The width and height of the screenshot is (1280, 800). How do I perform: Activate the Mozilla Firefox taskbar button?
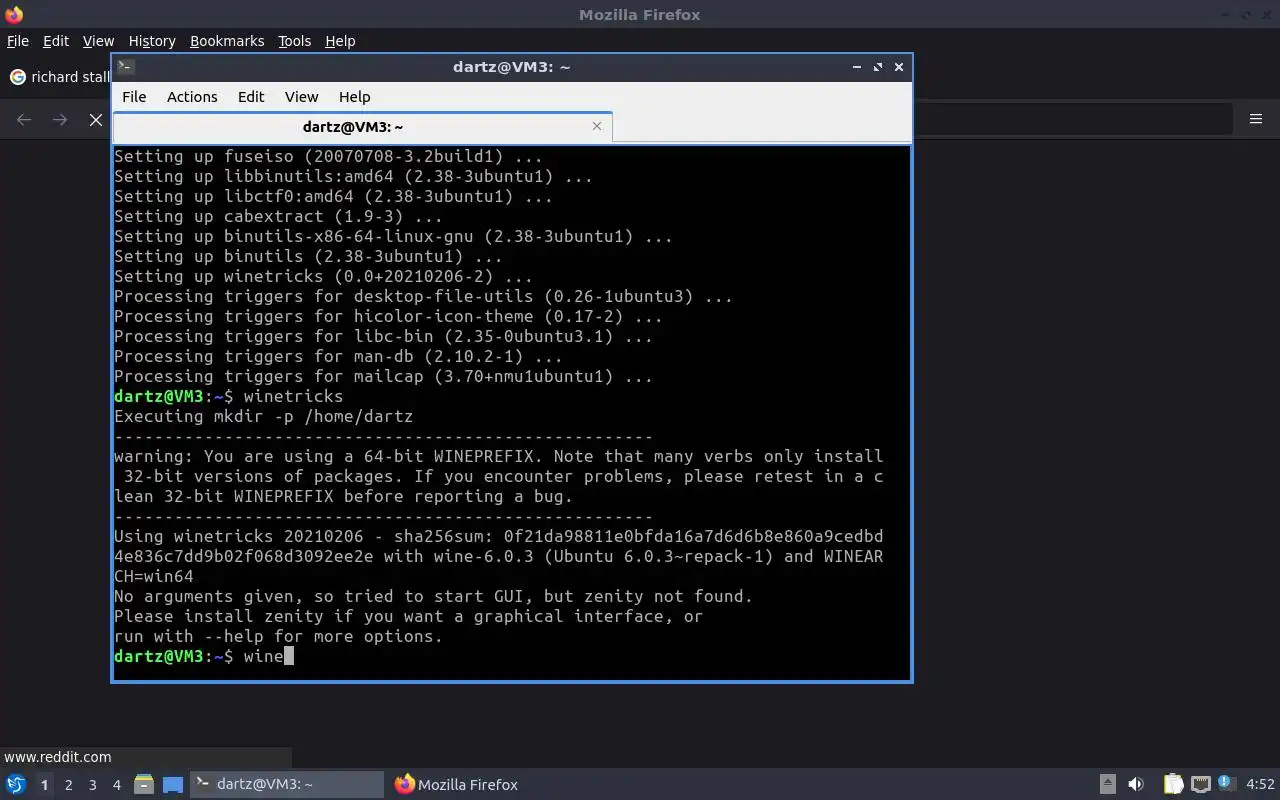coord(457,785)
